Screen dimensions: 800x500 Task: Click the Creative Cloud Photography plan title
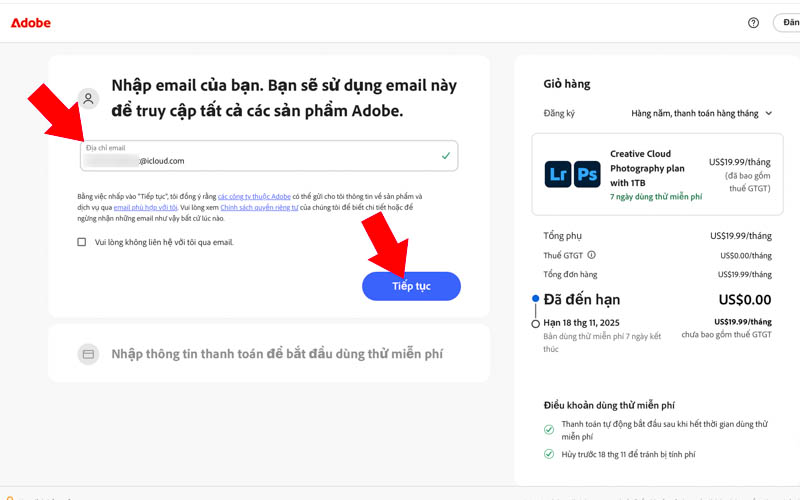coord(647,168)
